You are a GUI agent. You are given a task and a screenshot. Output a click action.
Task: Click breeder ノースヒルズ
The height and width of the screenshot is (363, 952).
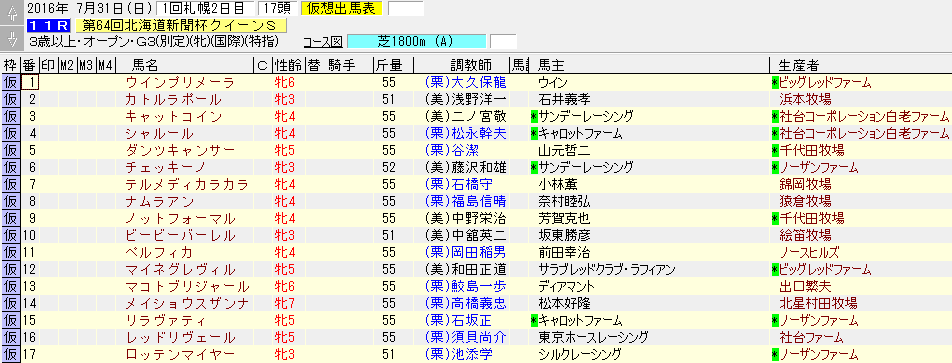809,253
